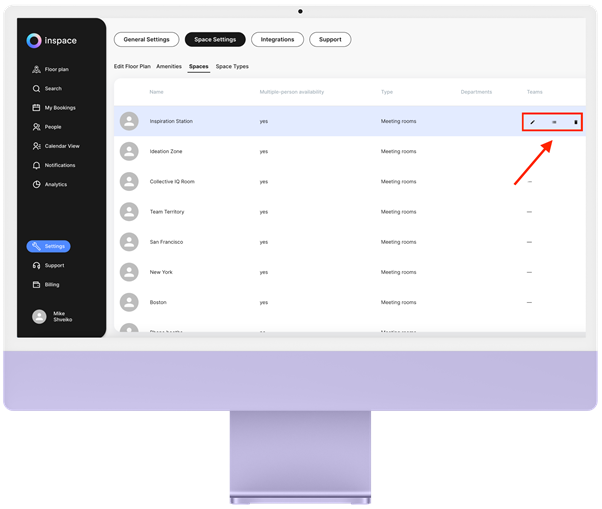The height and width of the screenshot is (509, 602).
Task: Go to My Bookings in the sidebar
Action: pyautogui.click(x=54, y=108)
